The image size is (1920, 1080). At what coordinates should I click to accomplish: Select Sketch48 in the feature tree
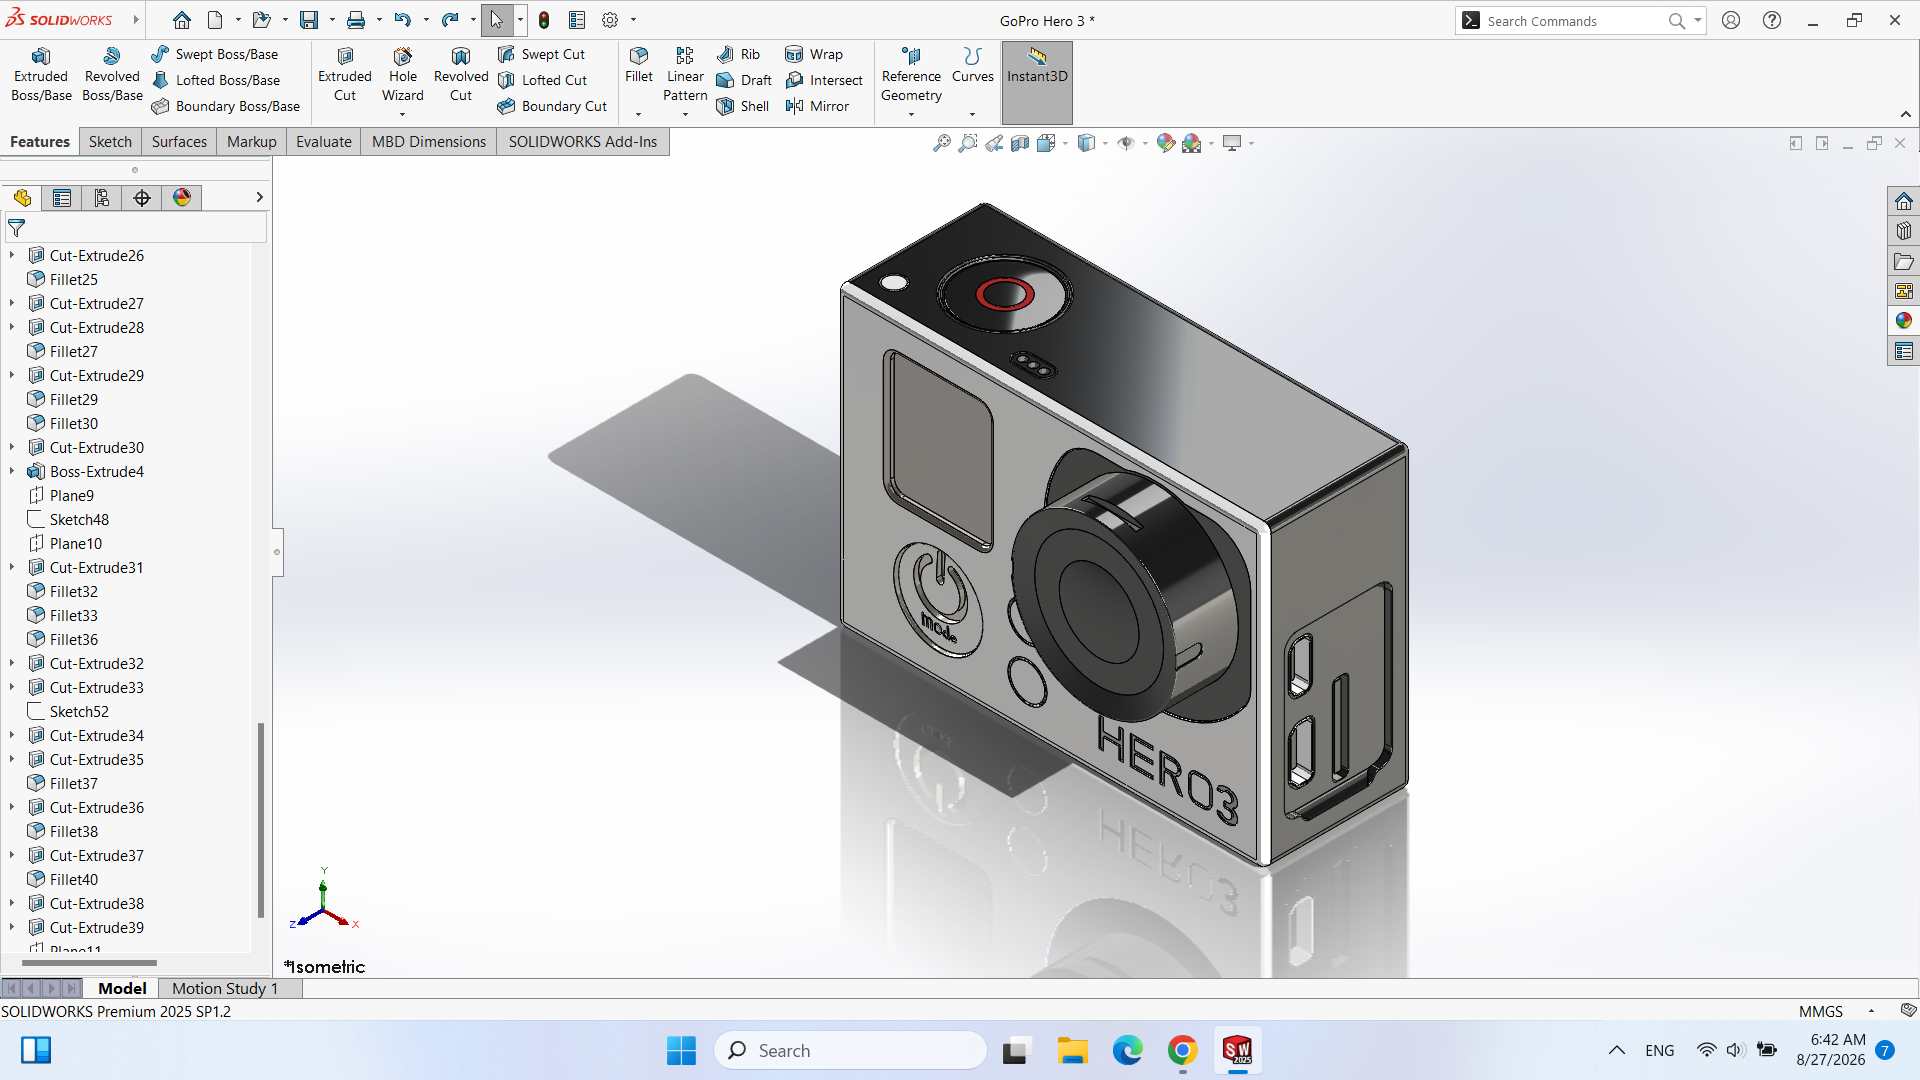(79, 519)
